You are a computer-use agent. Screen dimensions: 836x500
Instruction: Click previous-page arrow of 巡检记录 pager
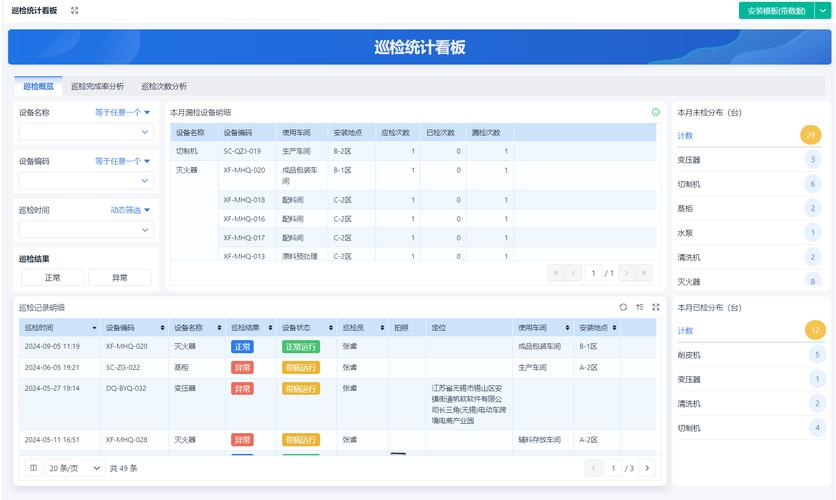point(593,468)
